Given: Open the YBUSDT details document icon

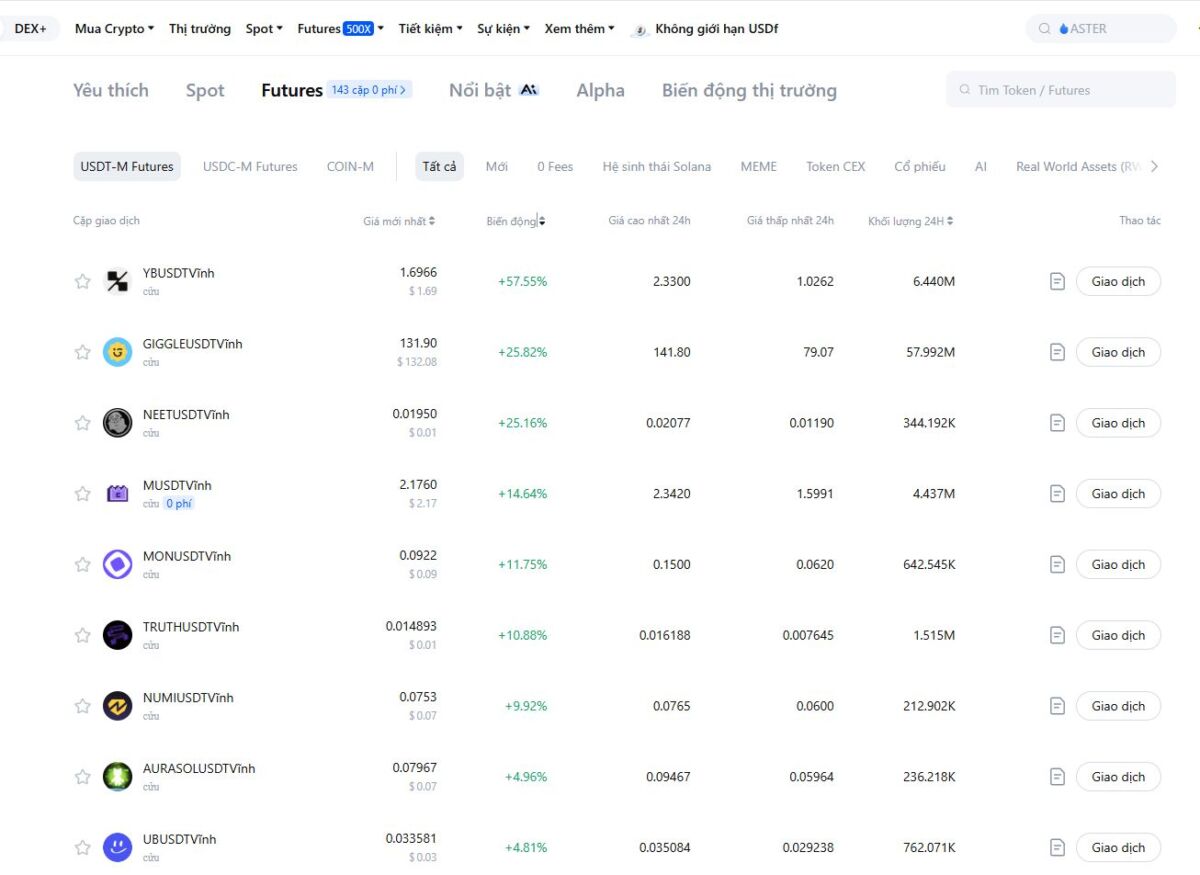Looking at the screenshot, I should pyautogui.click(x=1057, y=282).
